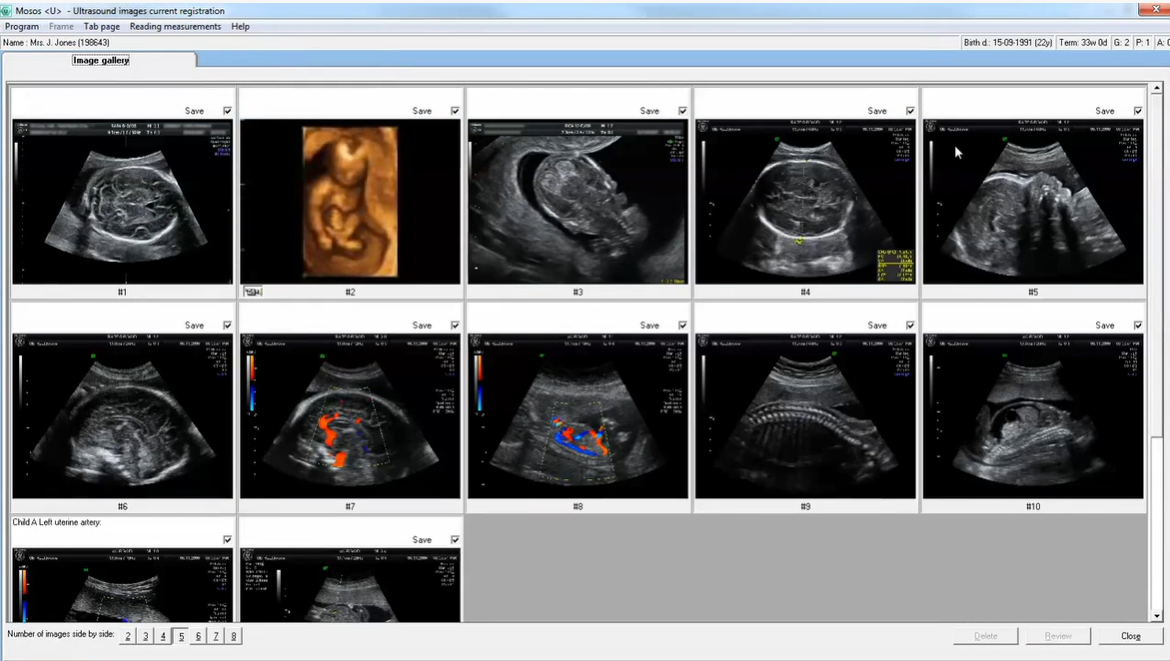
Task: Click the 'Term: 33w 0d' status field
Action: click(x=1083, y=43)
